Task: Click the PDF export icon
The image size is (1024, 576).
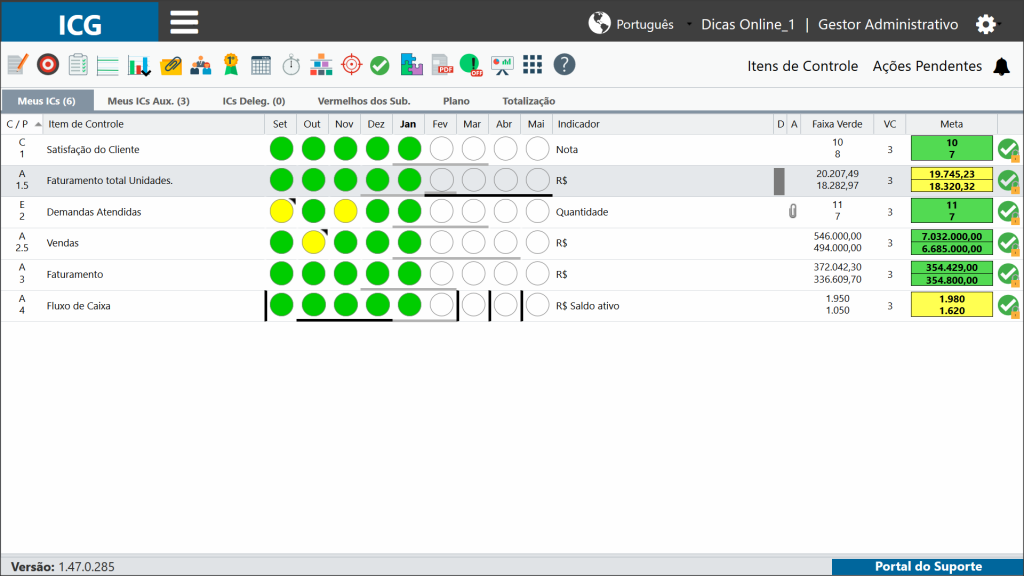Action: [442, 65]
